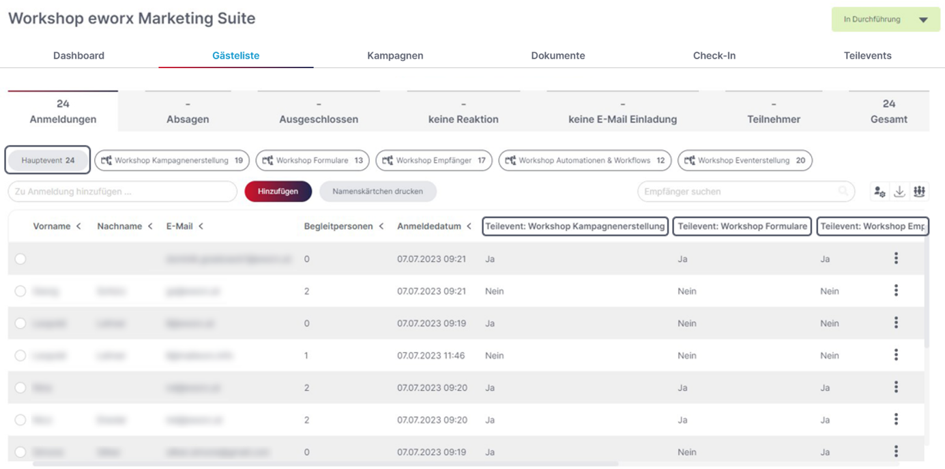Screen dimensions: 945x469
Task: Open the recipient settings icon
Action: (879, 192)
